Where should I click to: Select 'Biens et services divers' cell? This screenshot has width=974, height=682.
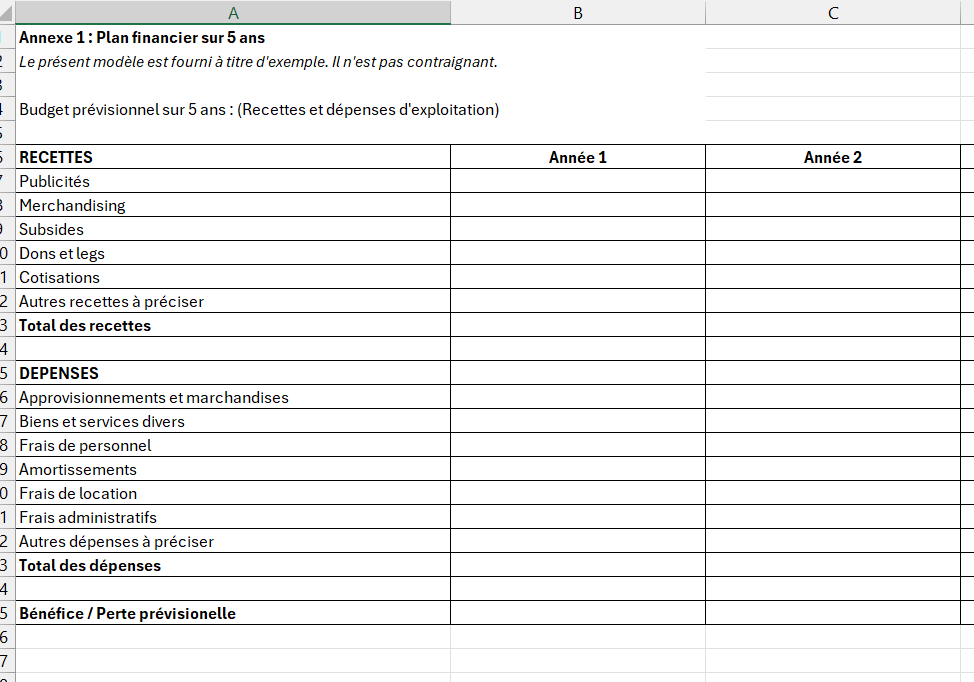[x=233, y=421]
